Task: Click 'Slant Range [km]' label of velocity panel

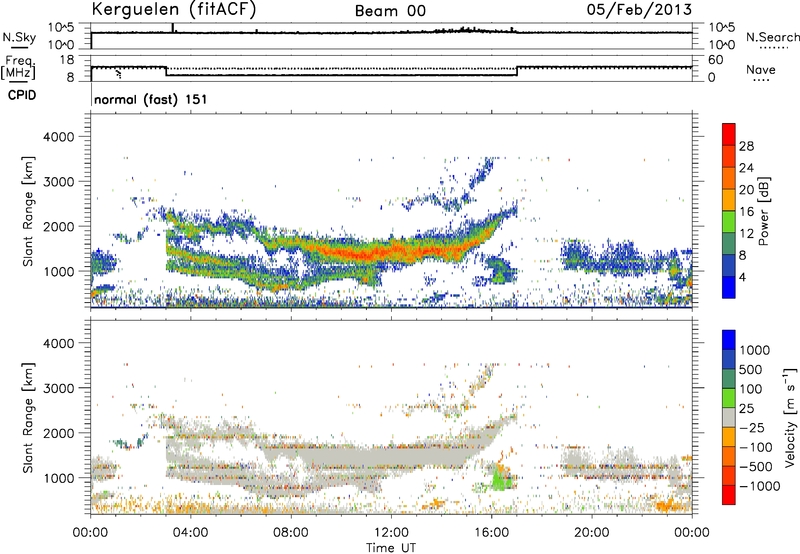Action: pyautogui.click(x=29, y=418)
